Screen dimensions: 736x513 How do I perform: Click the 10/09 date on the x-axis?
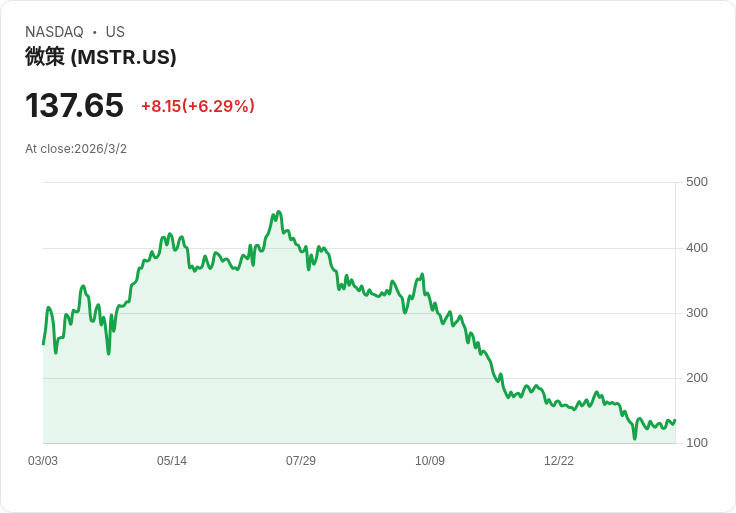click(x=430, y=461)
